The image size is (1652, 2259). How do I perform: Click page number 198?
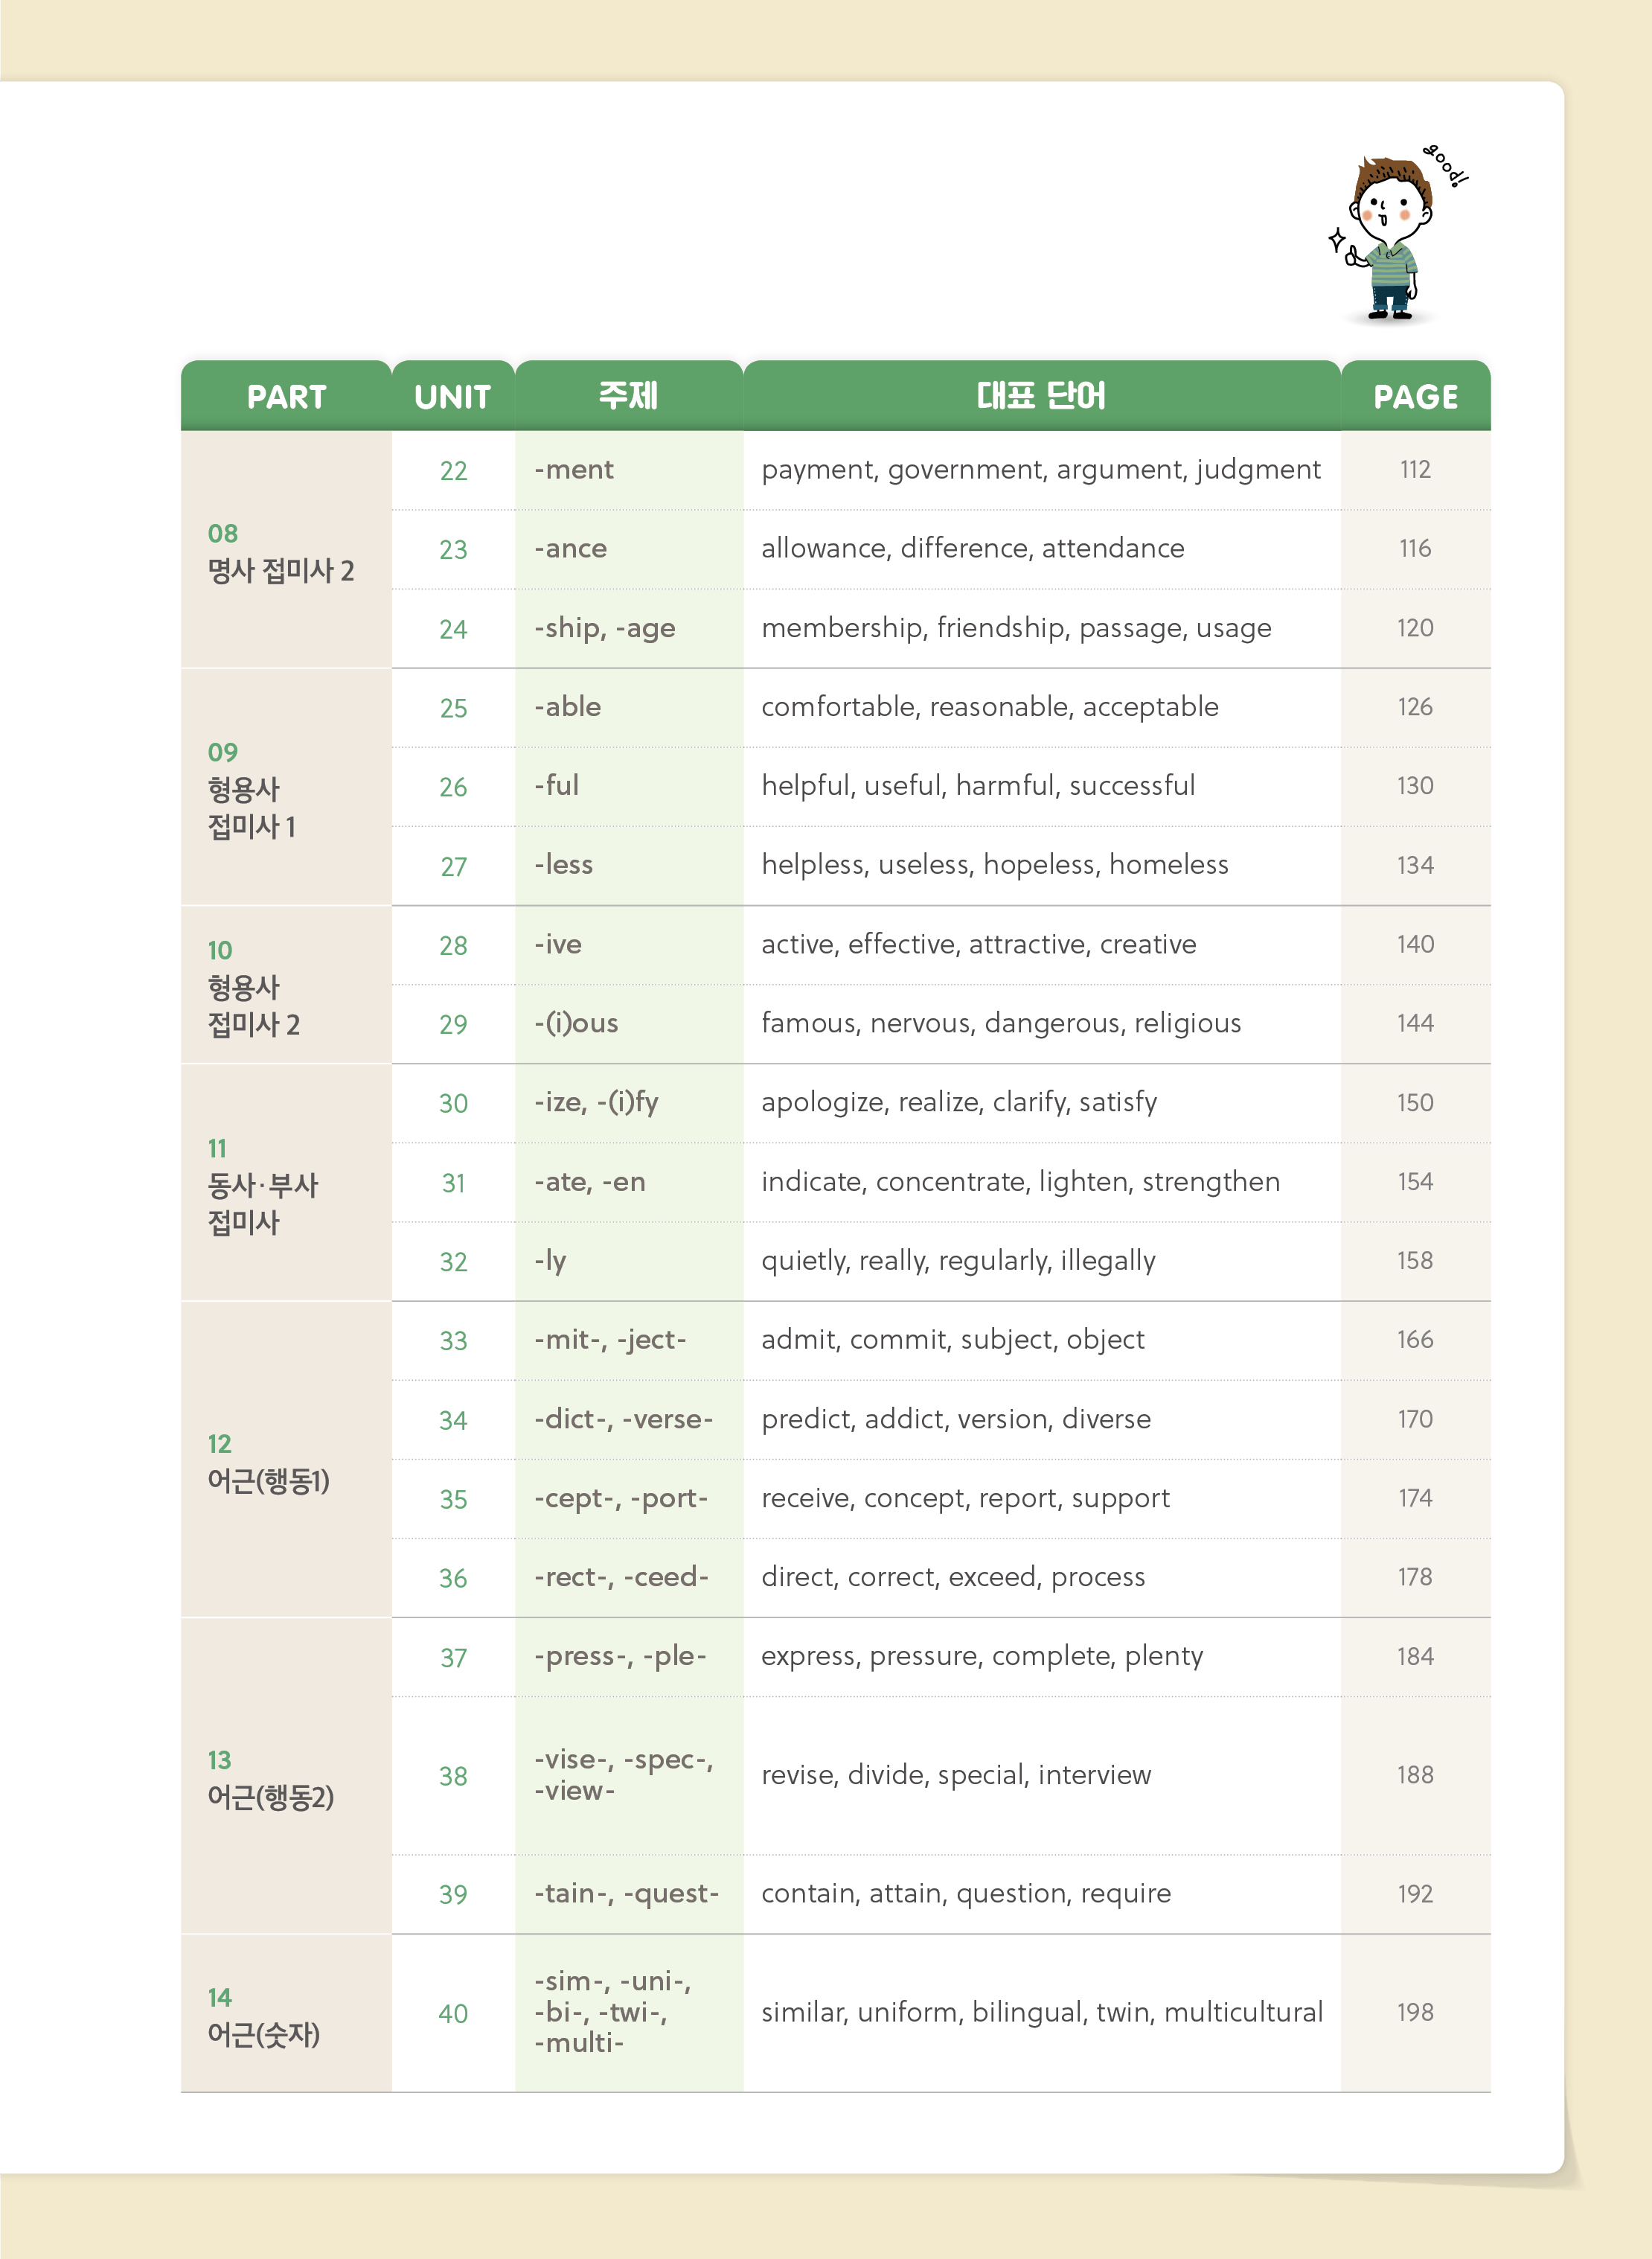(1415, 2012)
